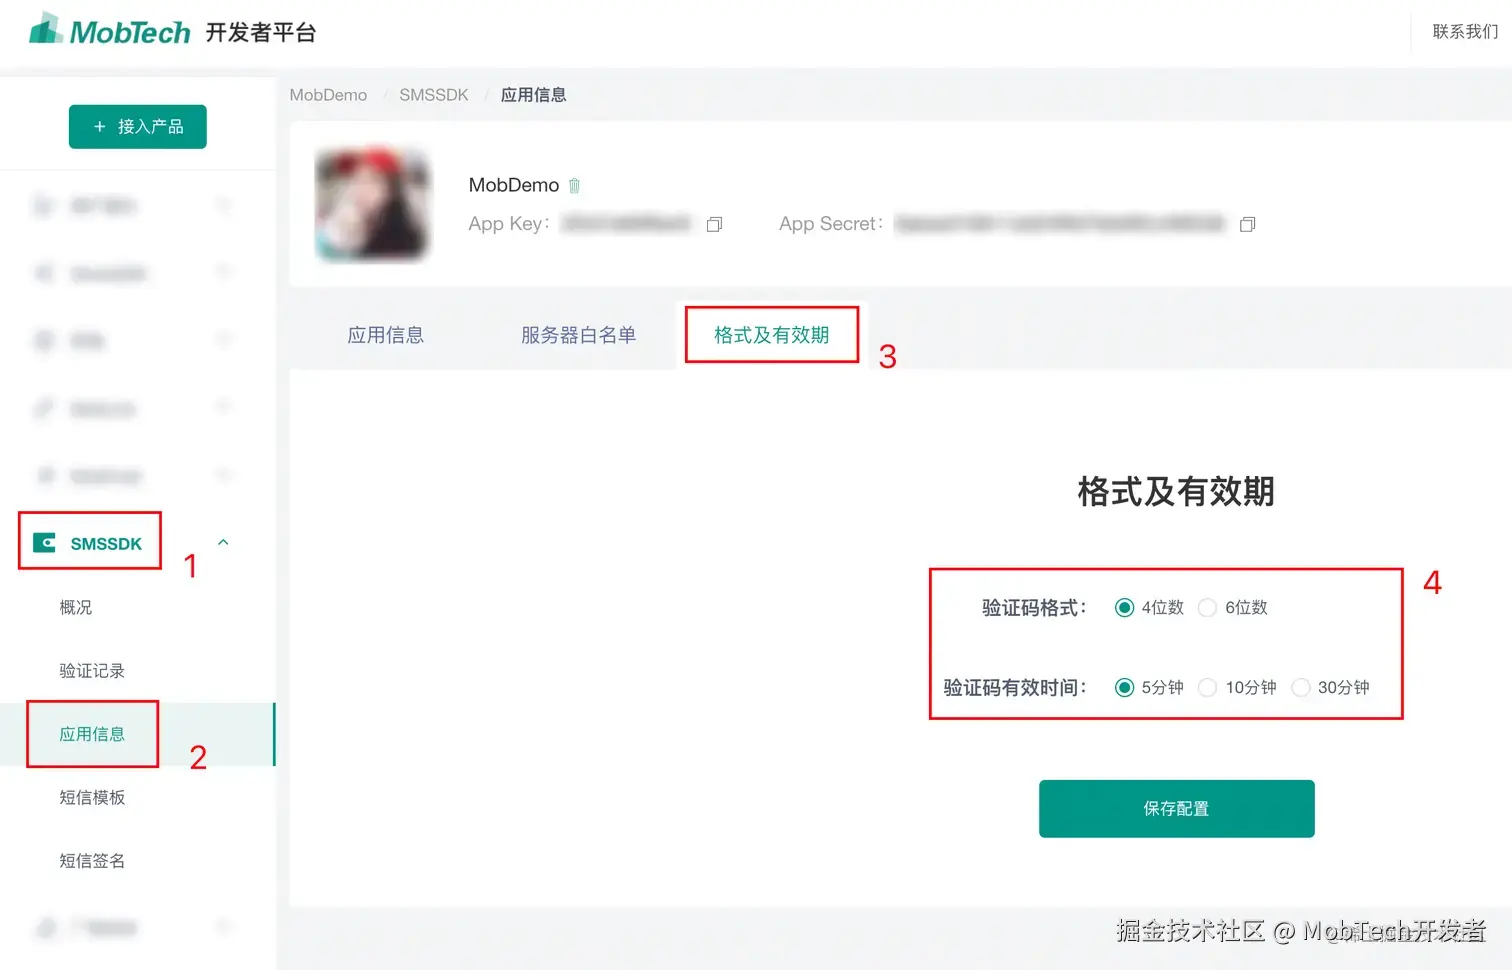Set validity time to 5分钟
1512x970 pixels.
pos(1124,688)
